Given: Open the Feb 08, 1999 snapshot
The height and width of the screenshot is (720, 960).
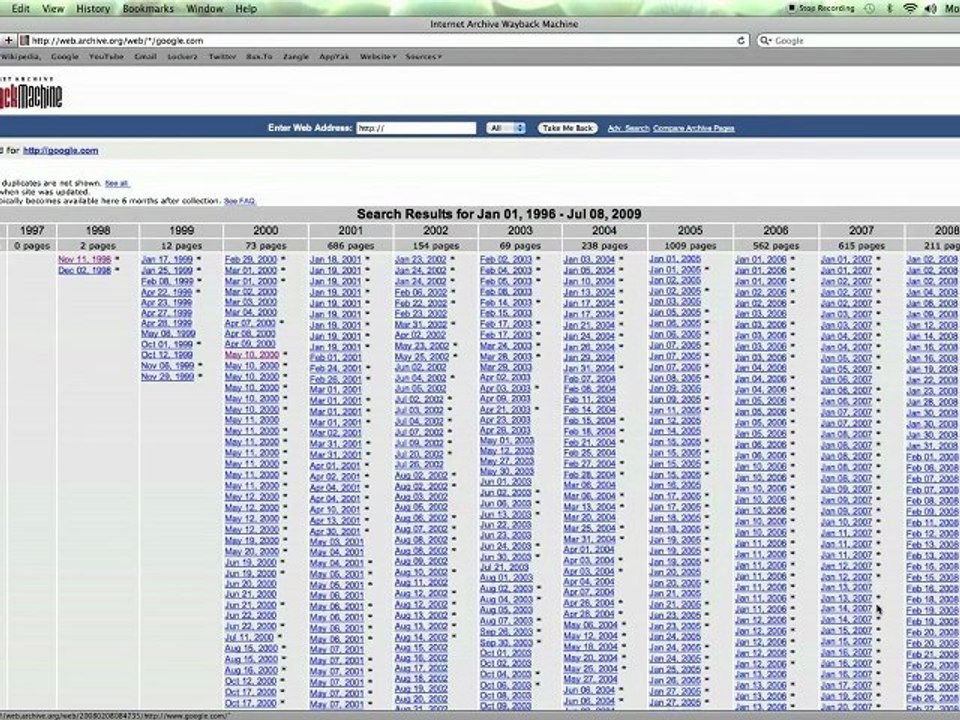Looking at the screenshot, I should [167, 282].
